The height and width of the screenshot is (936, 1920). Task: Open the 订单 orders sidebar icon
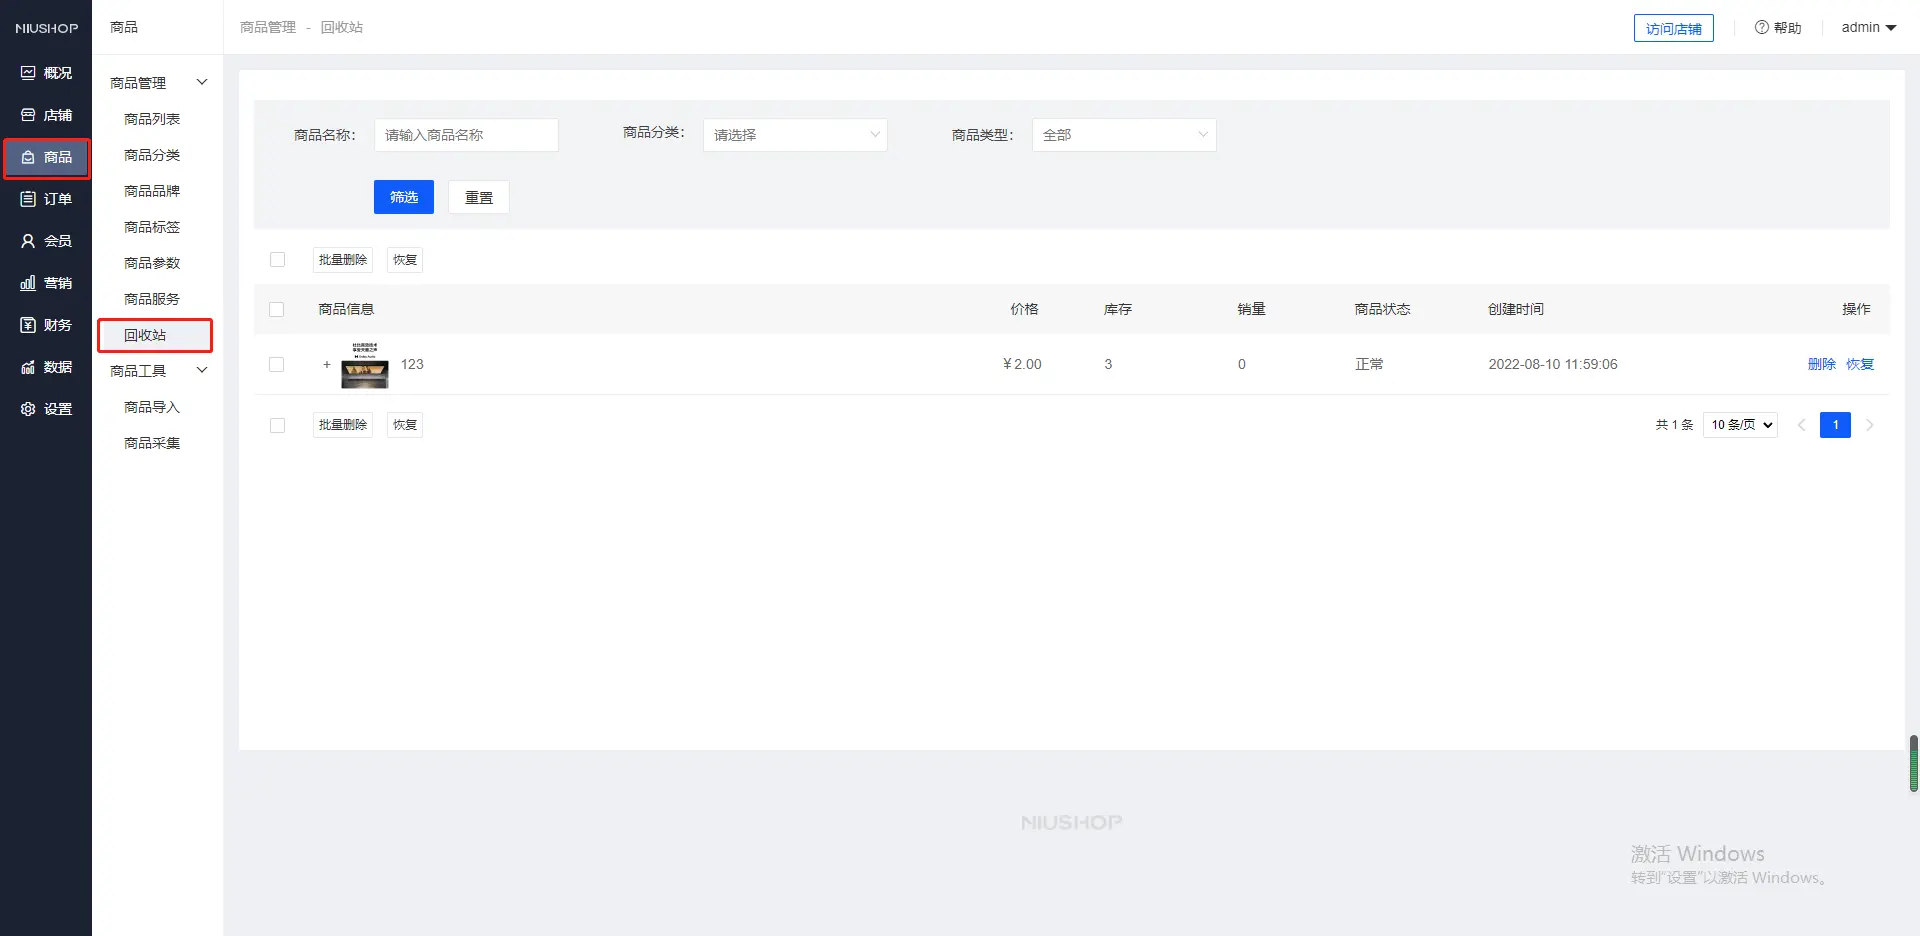pos(28,199)
